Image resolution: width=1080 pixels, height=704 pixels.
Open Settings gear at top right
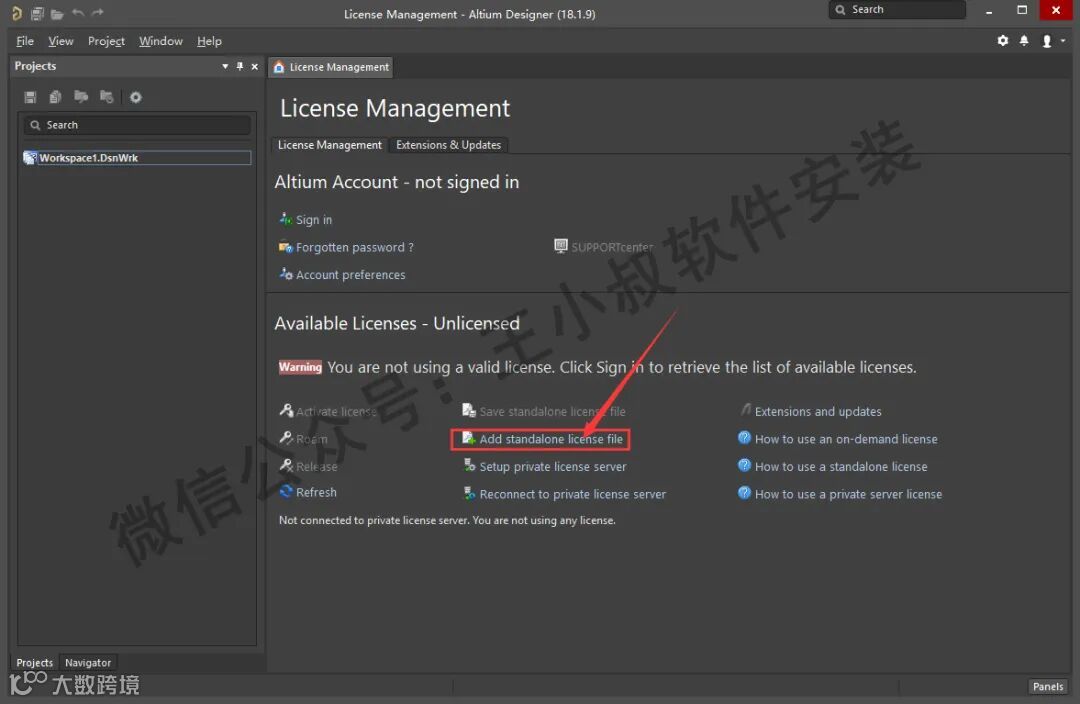coord(1003,41)
